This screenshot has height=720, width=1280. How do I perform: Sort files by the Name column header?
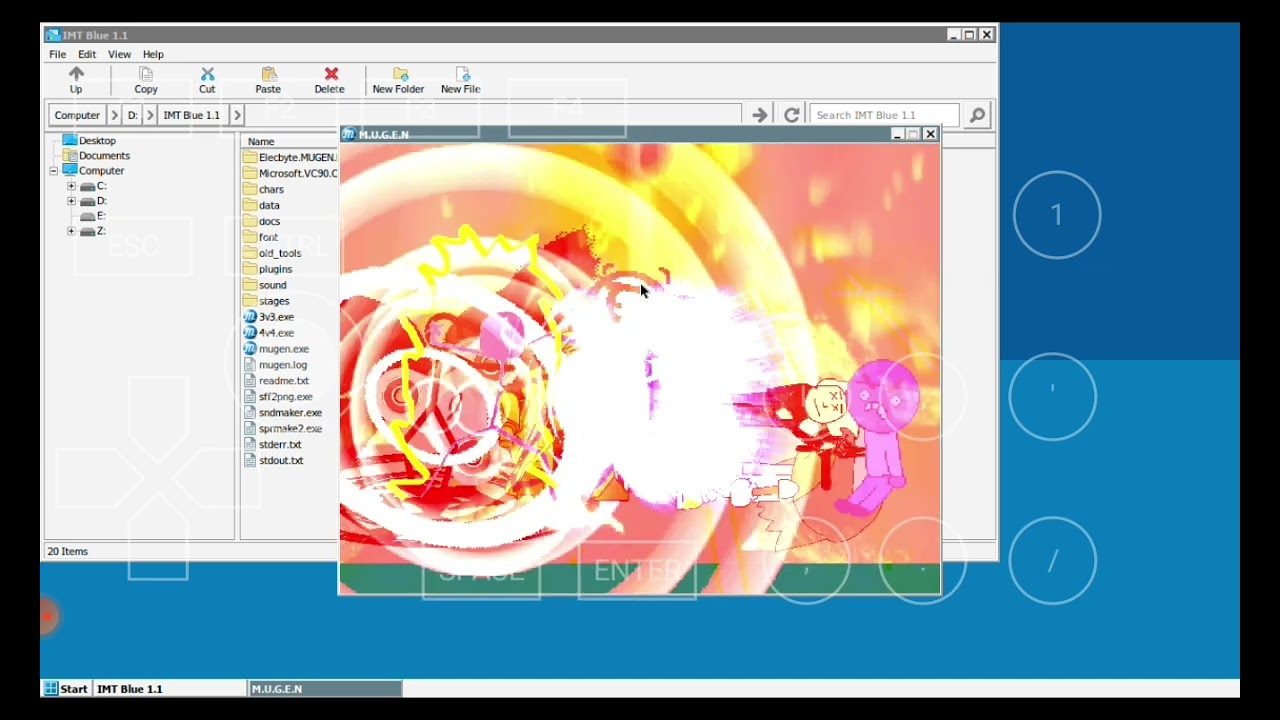tap(290, 141)
